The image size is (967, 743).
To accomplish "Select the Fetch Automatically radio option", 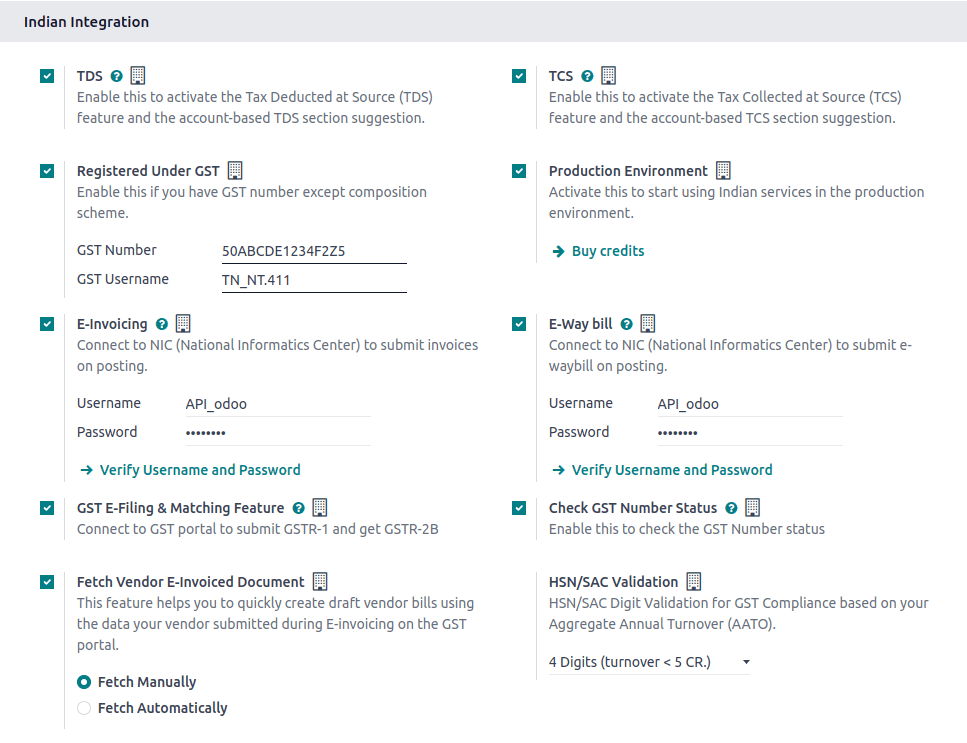I will coord(85,708).
